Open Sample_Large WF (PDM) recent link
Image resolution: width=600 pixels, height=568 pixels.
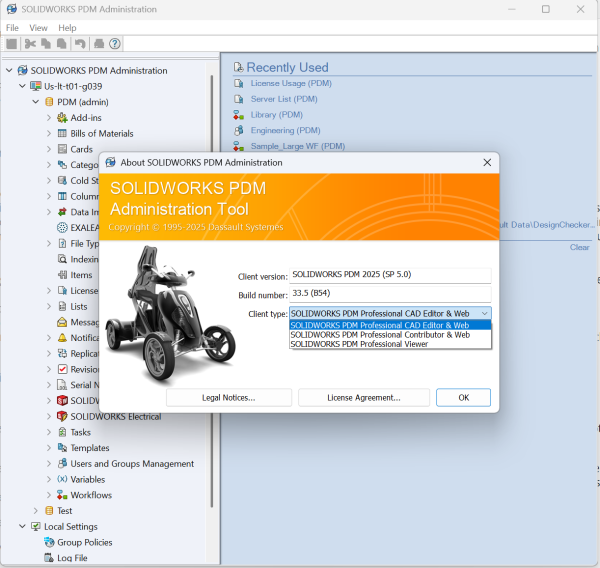[298, 146]
